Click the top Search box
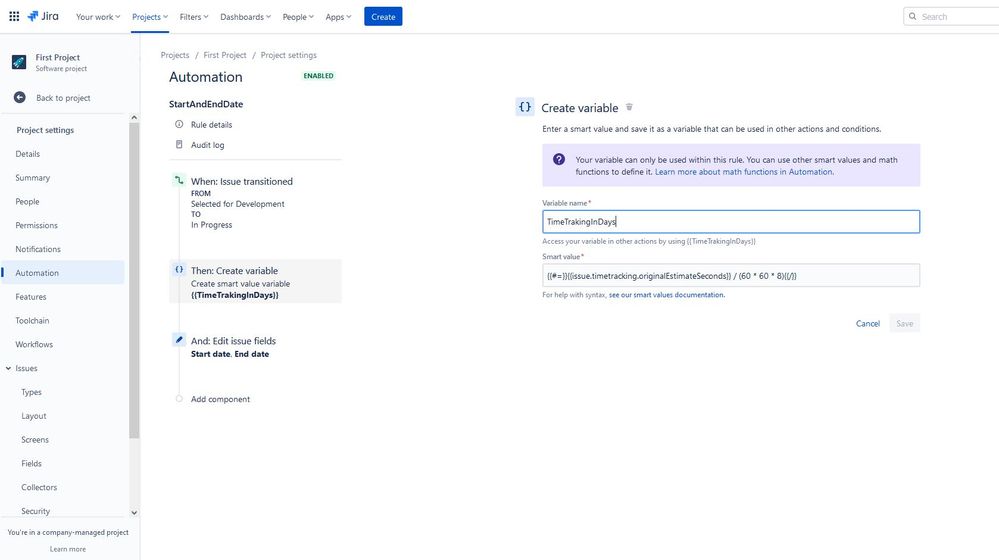Viewport: 999px width, 560px height. [951, 17]
